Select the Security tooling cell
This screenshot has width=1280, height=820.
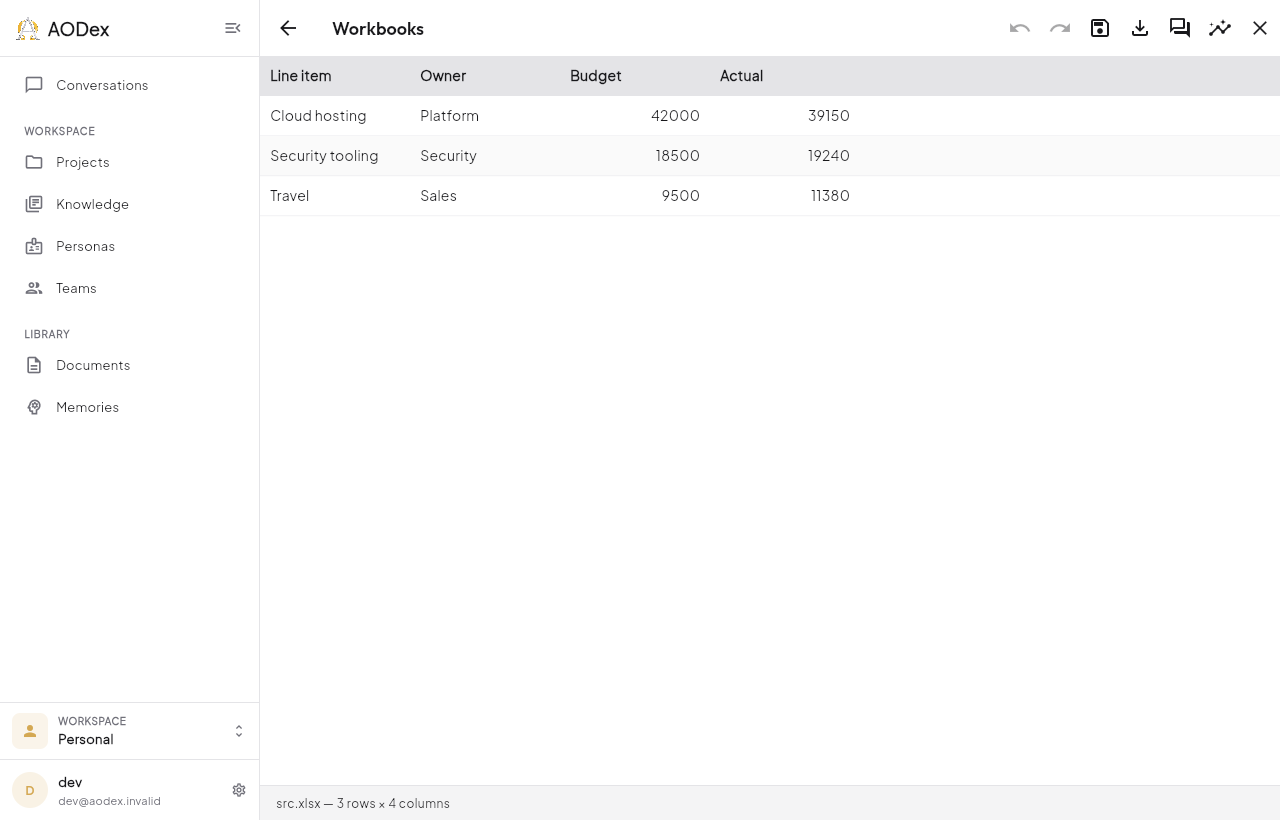click(335, 156)
